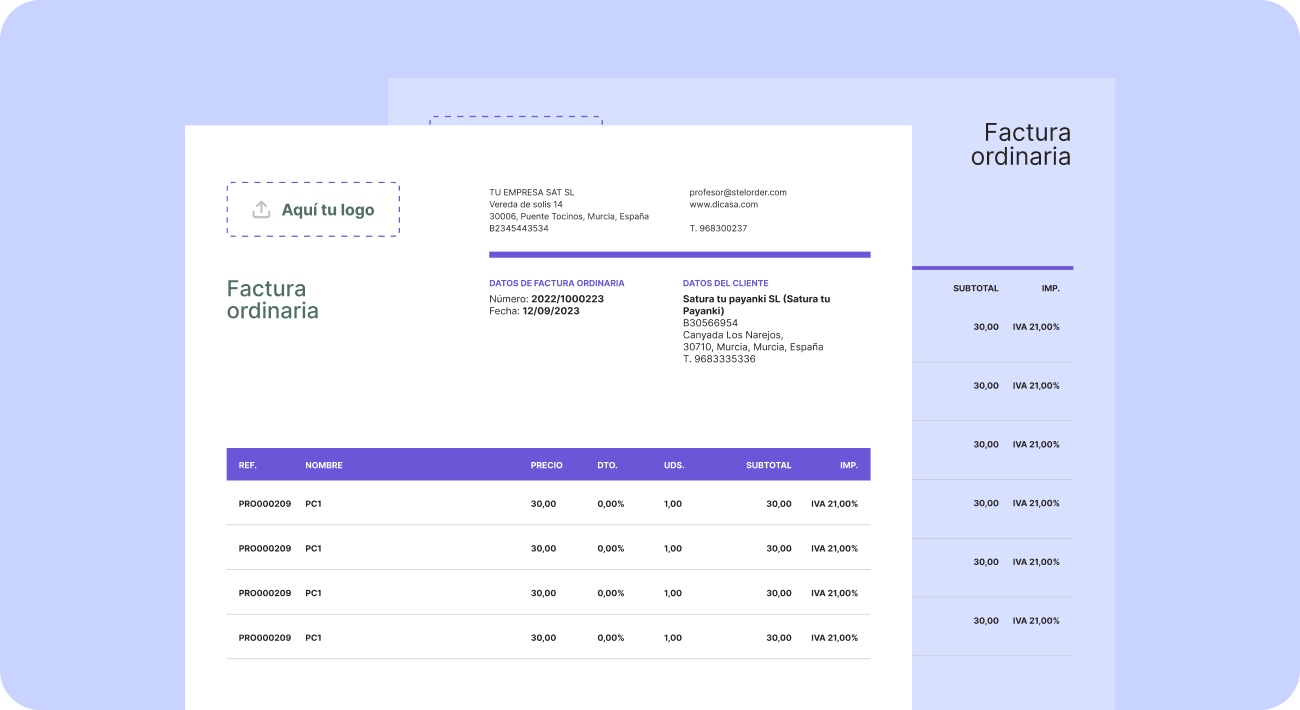This screenshot has width=1300, height=710.
Task: Click the REF. column header
Action: click(247, 465)
